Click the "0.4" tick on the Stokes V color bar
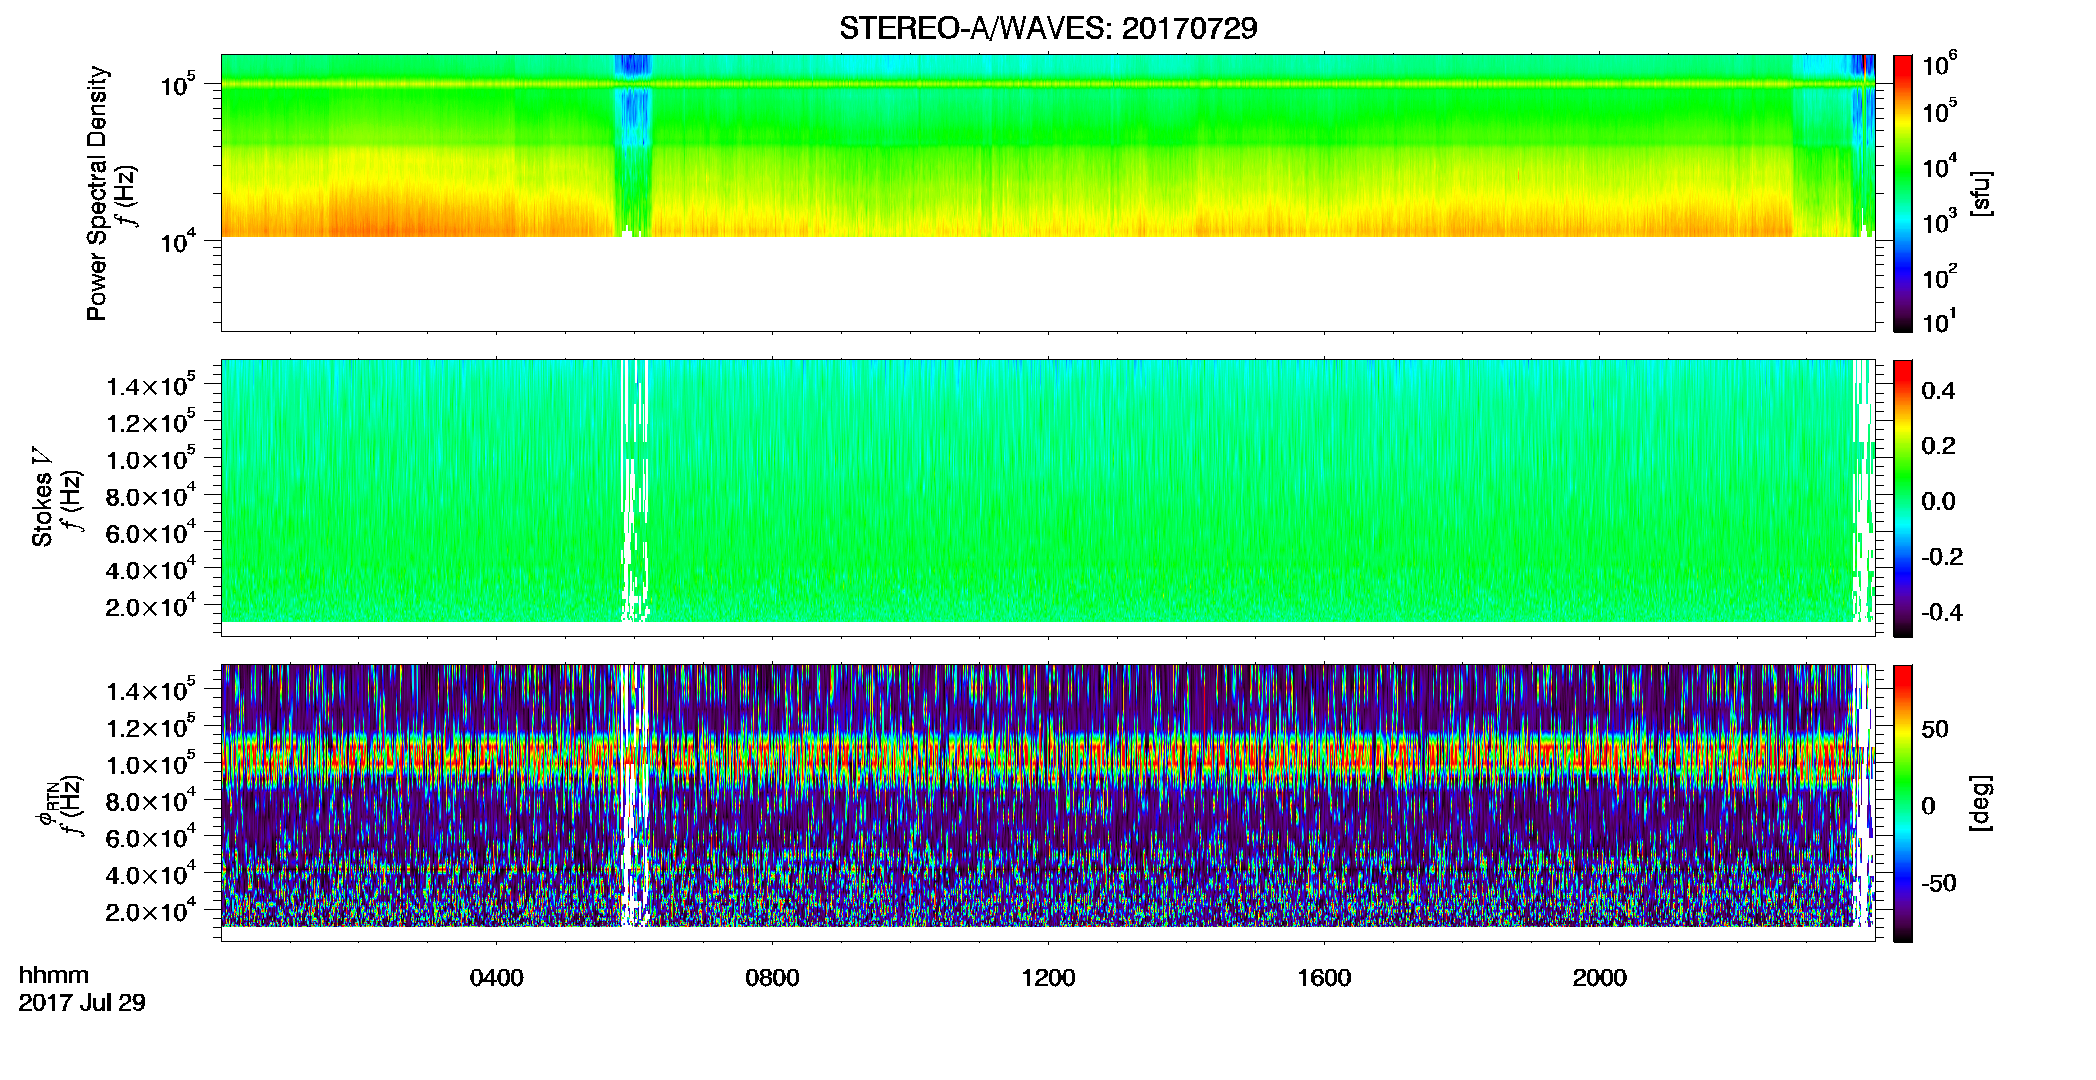Image resolution: width=2096 pixels, height=1080 pixels. (x=1938, y=391)
